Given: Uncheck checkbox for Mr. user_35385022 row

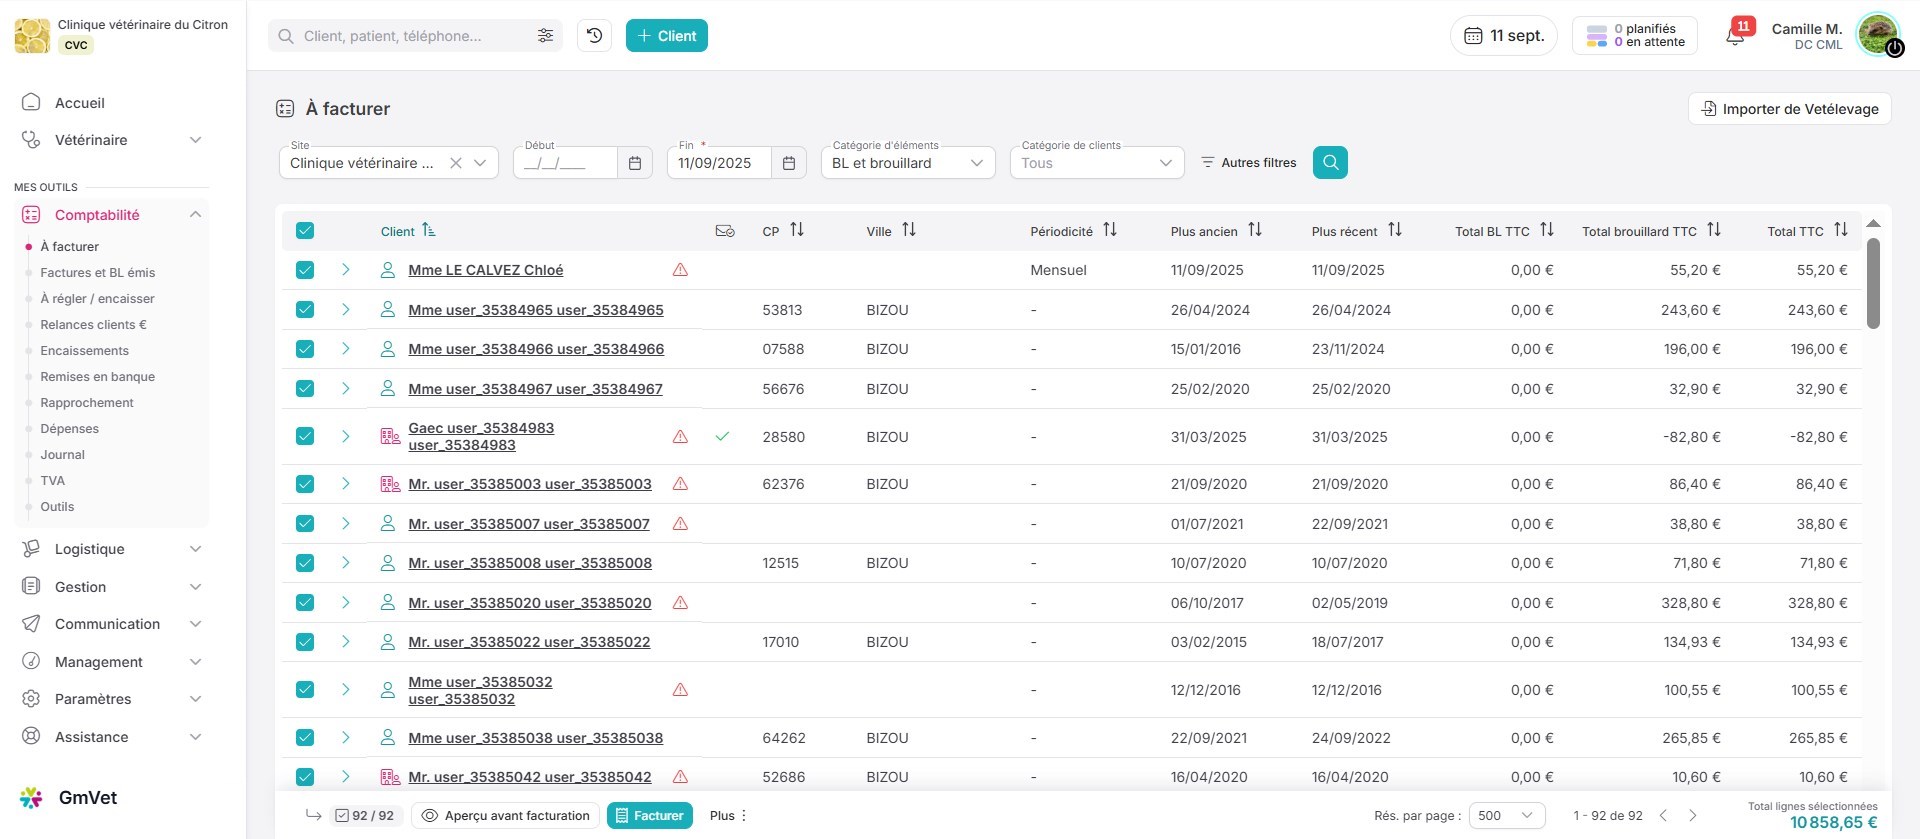Looking at the screenshot, I should tap(305, 642).
